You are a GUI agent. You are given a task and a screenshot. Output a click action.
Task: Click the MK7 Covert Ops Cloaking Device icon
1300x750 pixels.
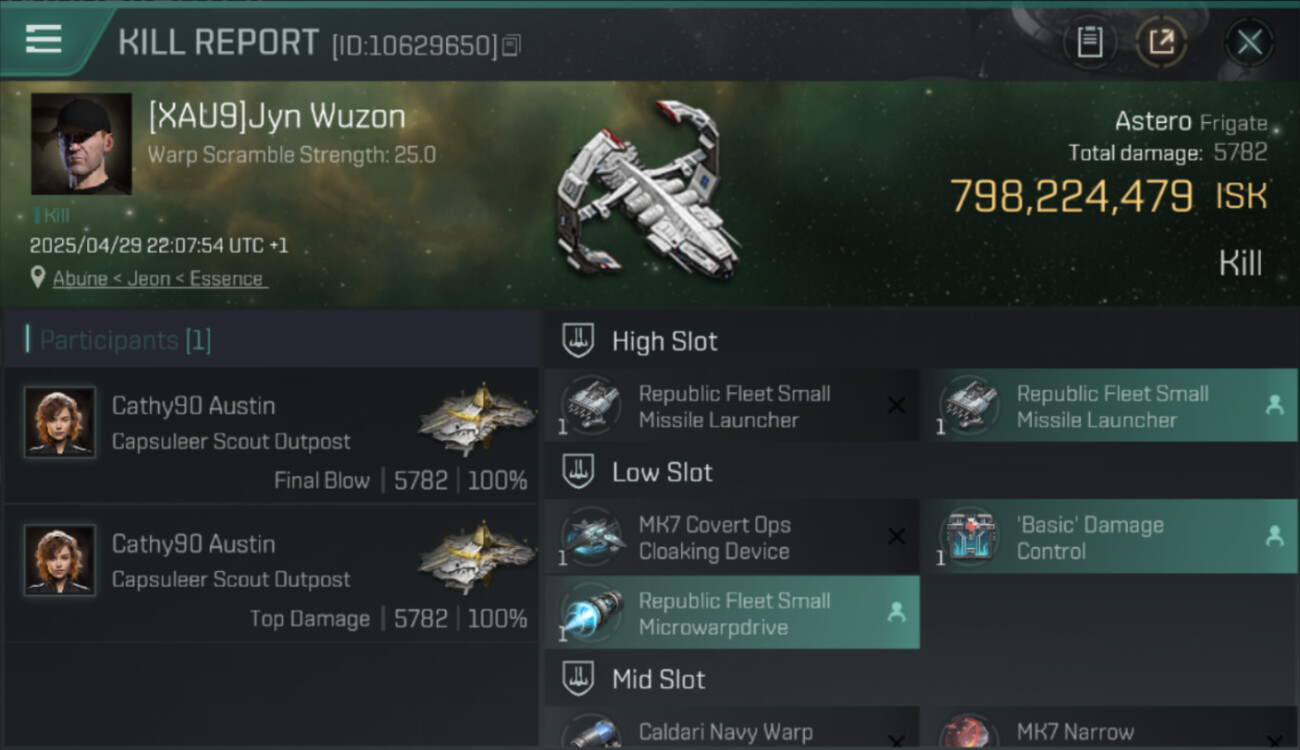click(x=592, y=537)
